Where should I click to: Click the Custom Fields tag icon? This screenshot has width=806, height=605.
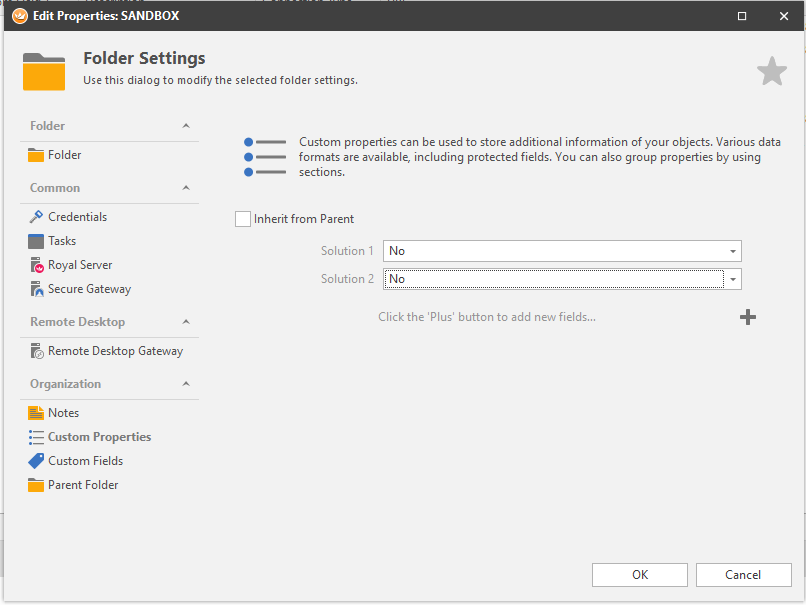tap(36, 461)
